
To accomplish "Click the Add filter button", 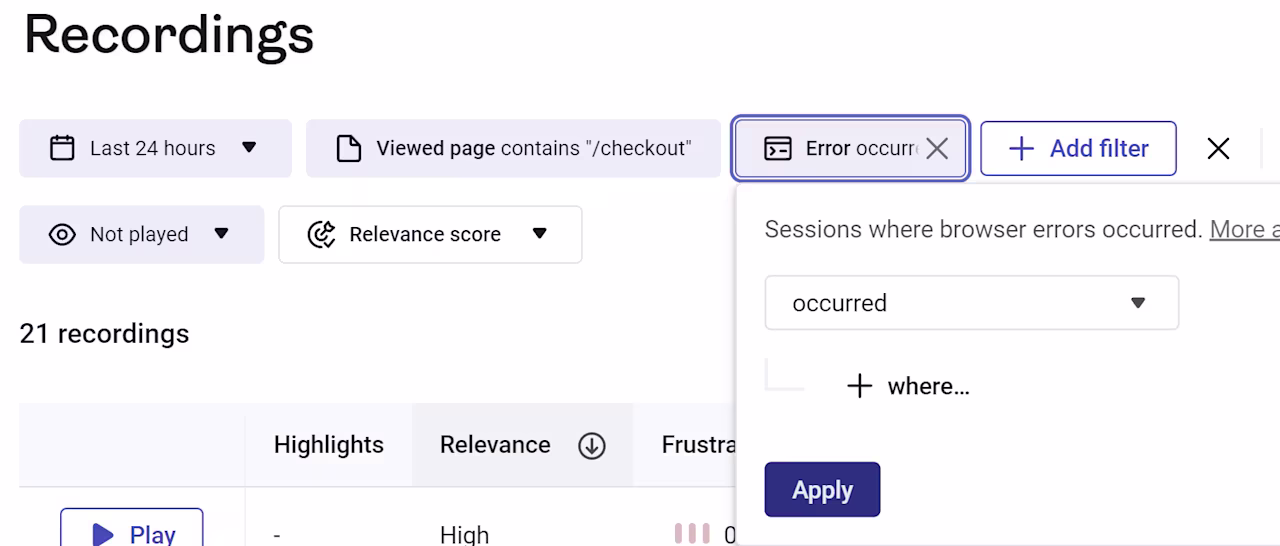I will pos(1078,148).
